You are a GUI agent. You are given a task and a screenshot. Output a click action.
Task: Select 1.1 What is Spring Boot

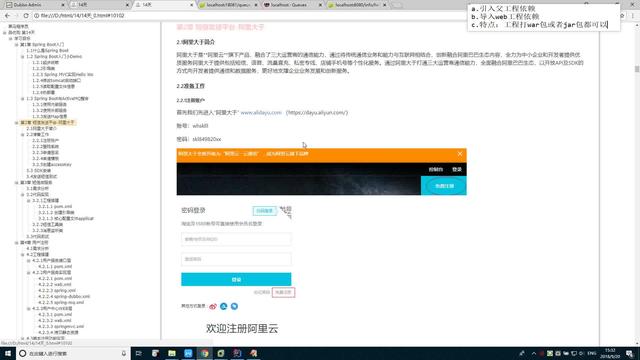pyautogui.click(x=47, y=51)
